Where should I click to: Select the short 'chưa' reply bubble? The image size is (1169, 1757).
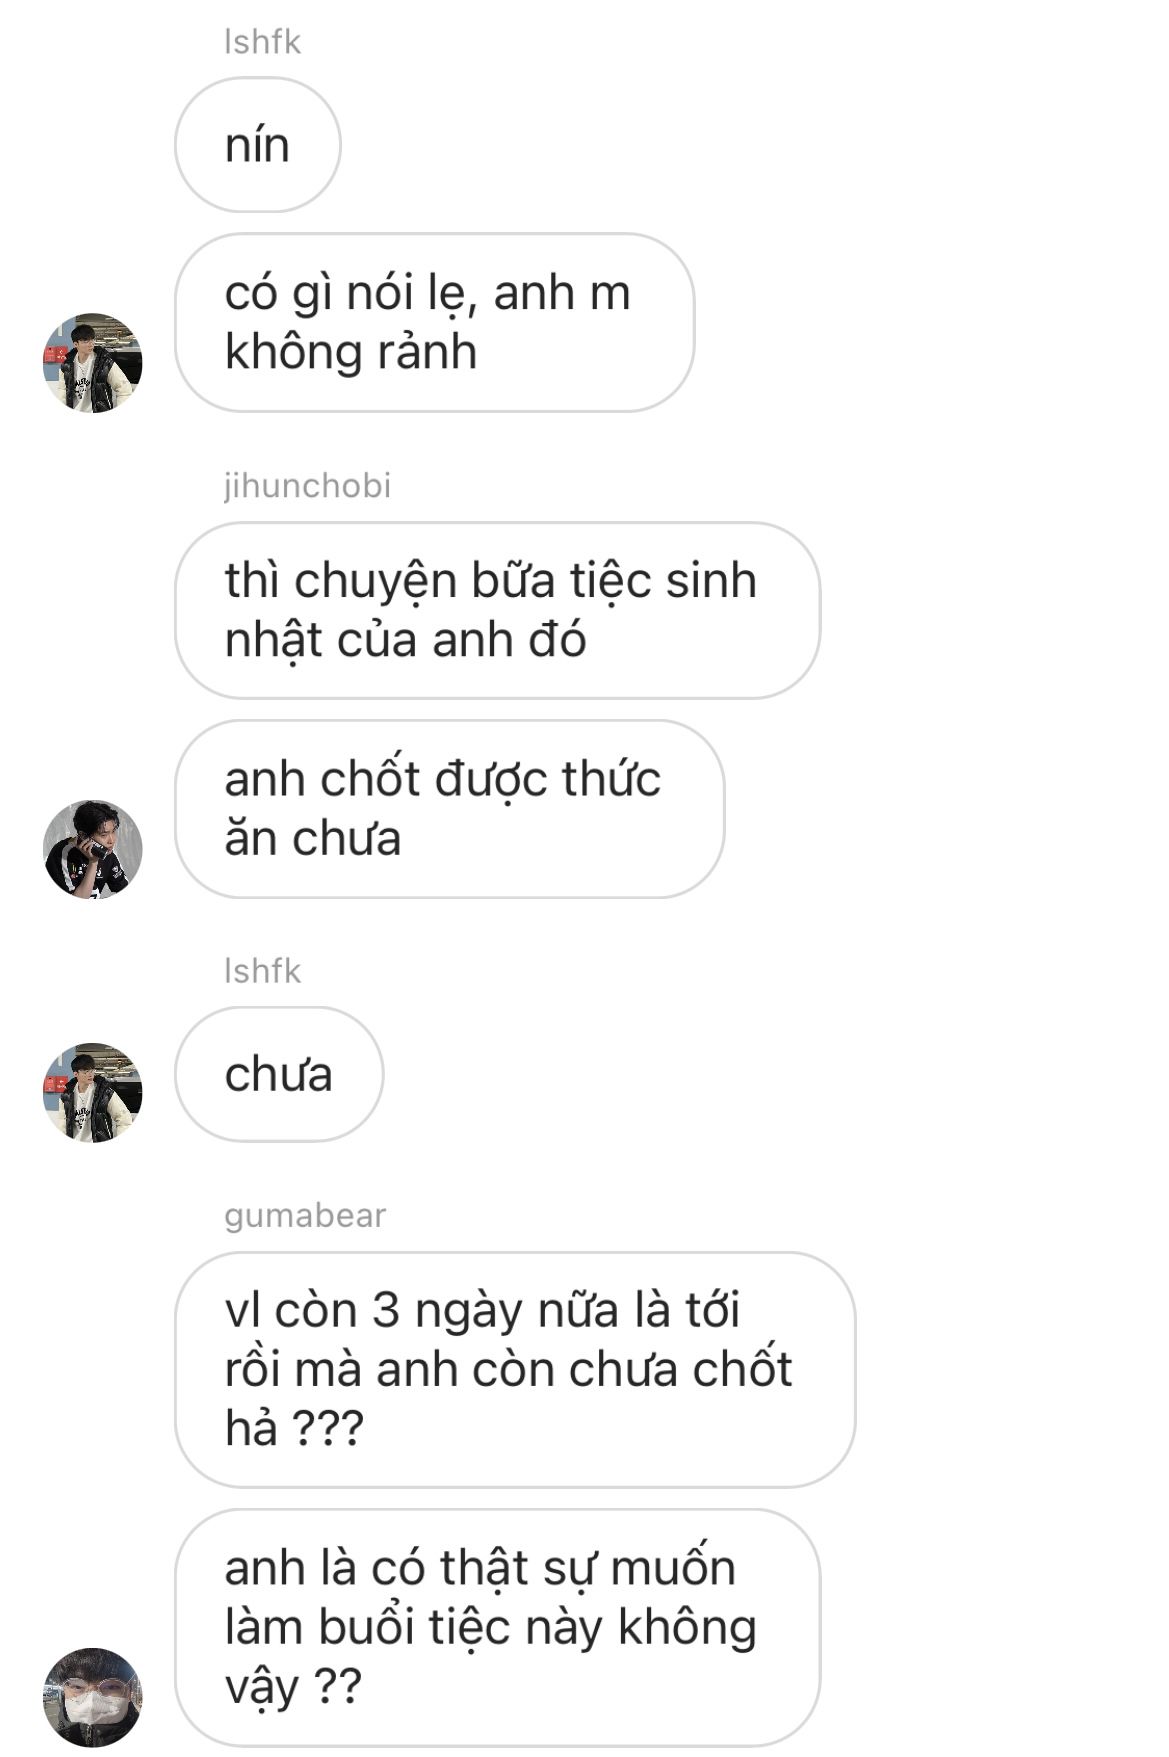[x=279, y=1074]
